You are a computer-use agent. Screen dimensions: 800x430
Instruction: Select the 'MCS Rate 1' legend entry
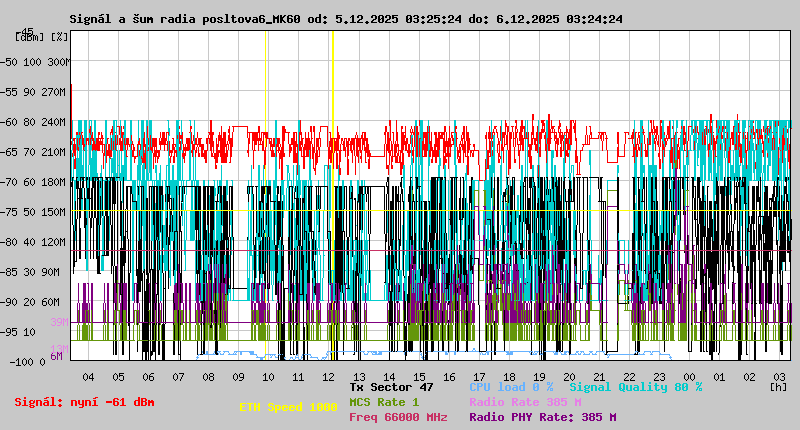384,402
